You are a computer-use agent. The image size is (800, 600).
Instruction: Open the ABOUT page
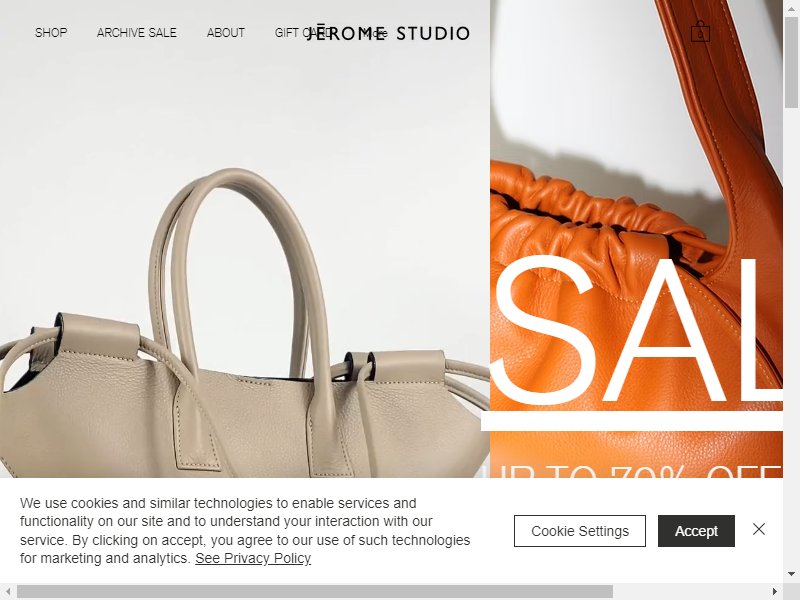coord(226,33)
